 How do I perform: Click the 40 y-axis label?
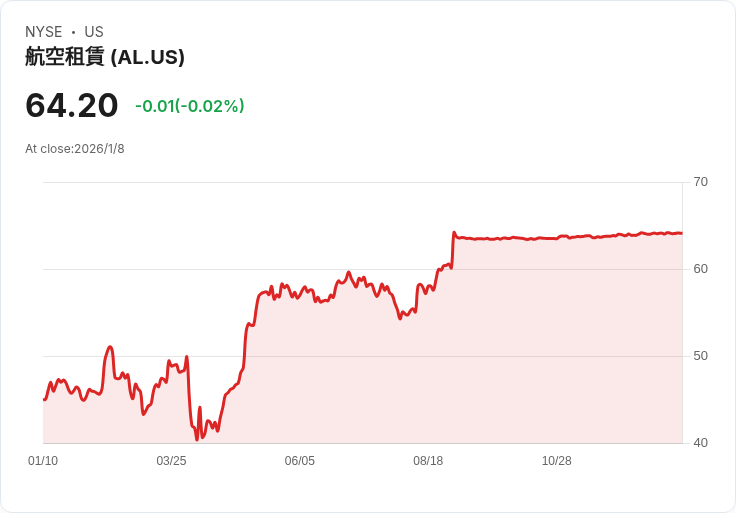pyautogui.click(x=701, y=443)
